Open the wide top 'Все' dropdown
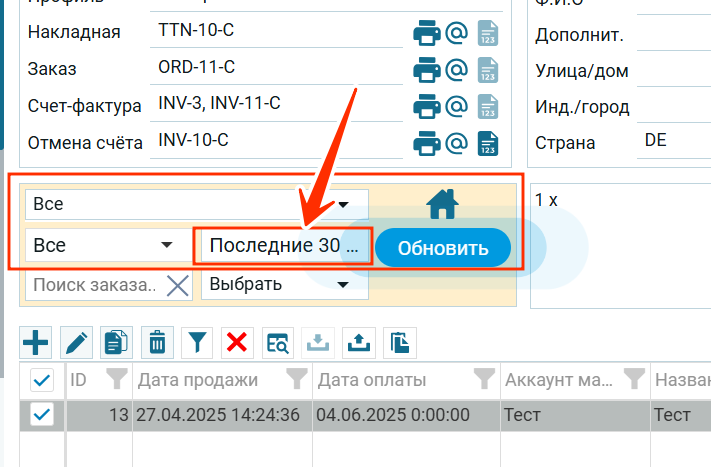 196,204
